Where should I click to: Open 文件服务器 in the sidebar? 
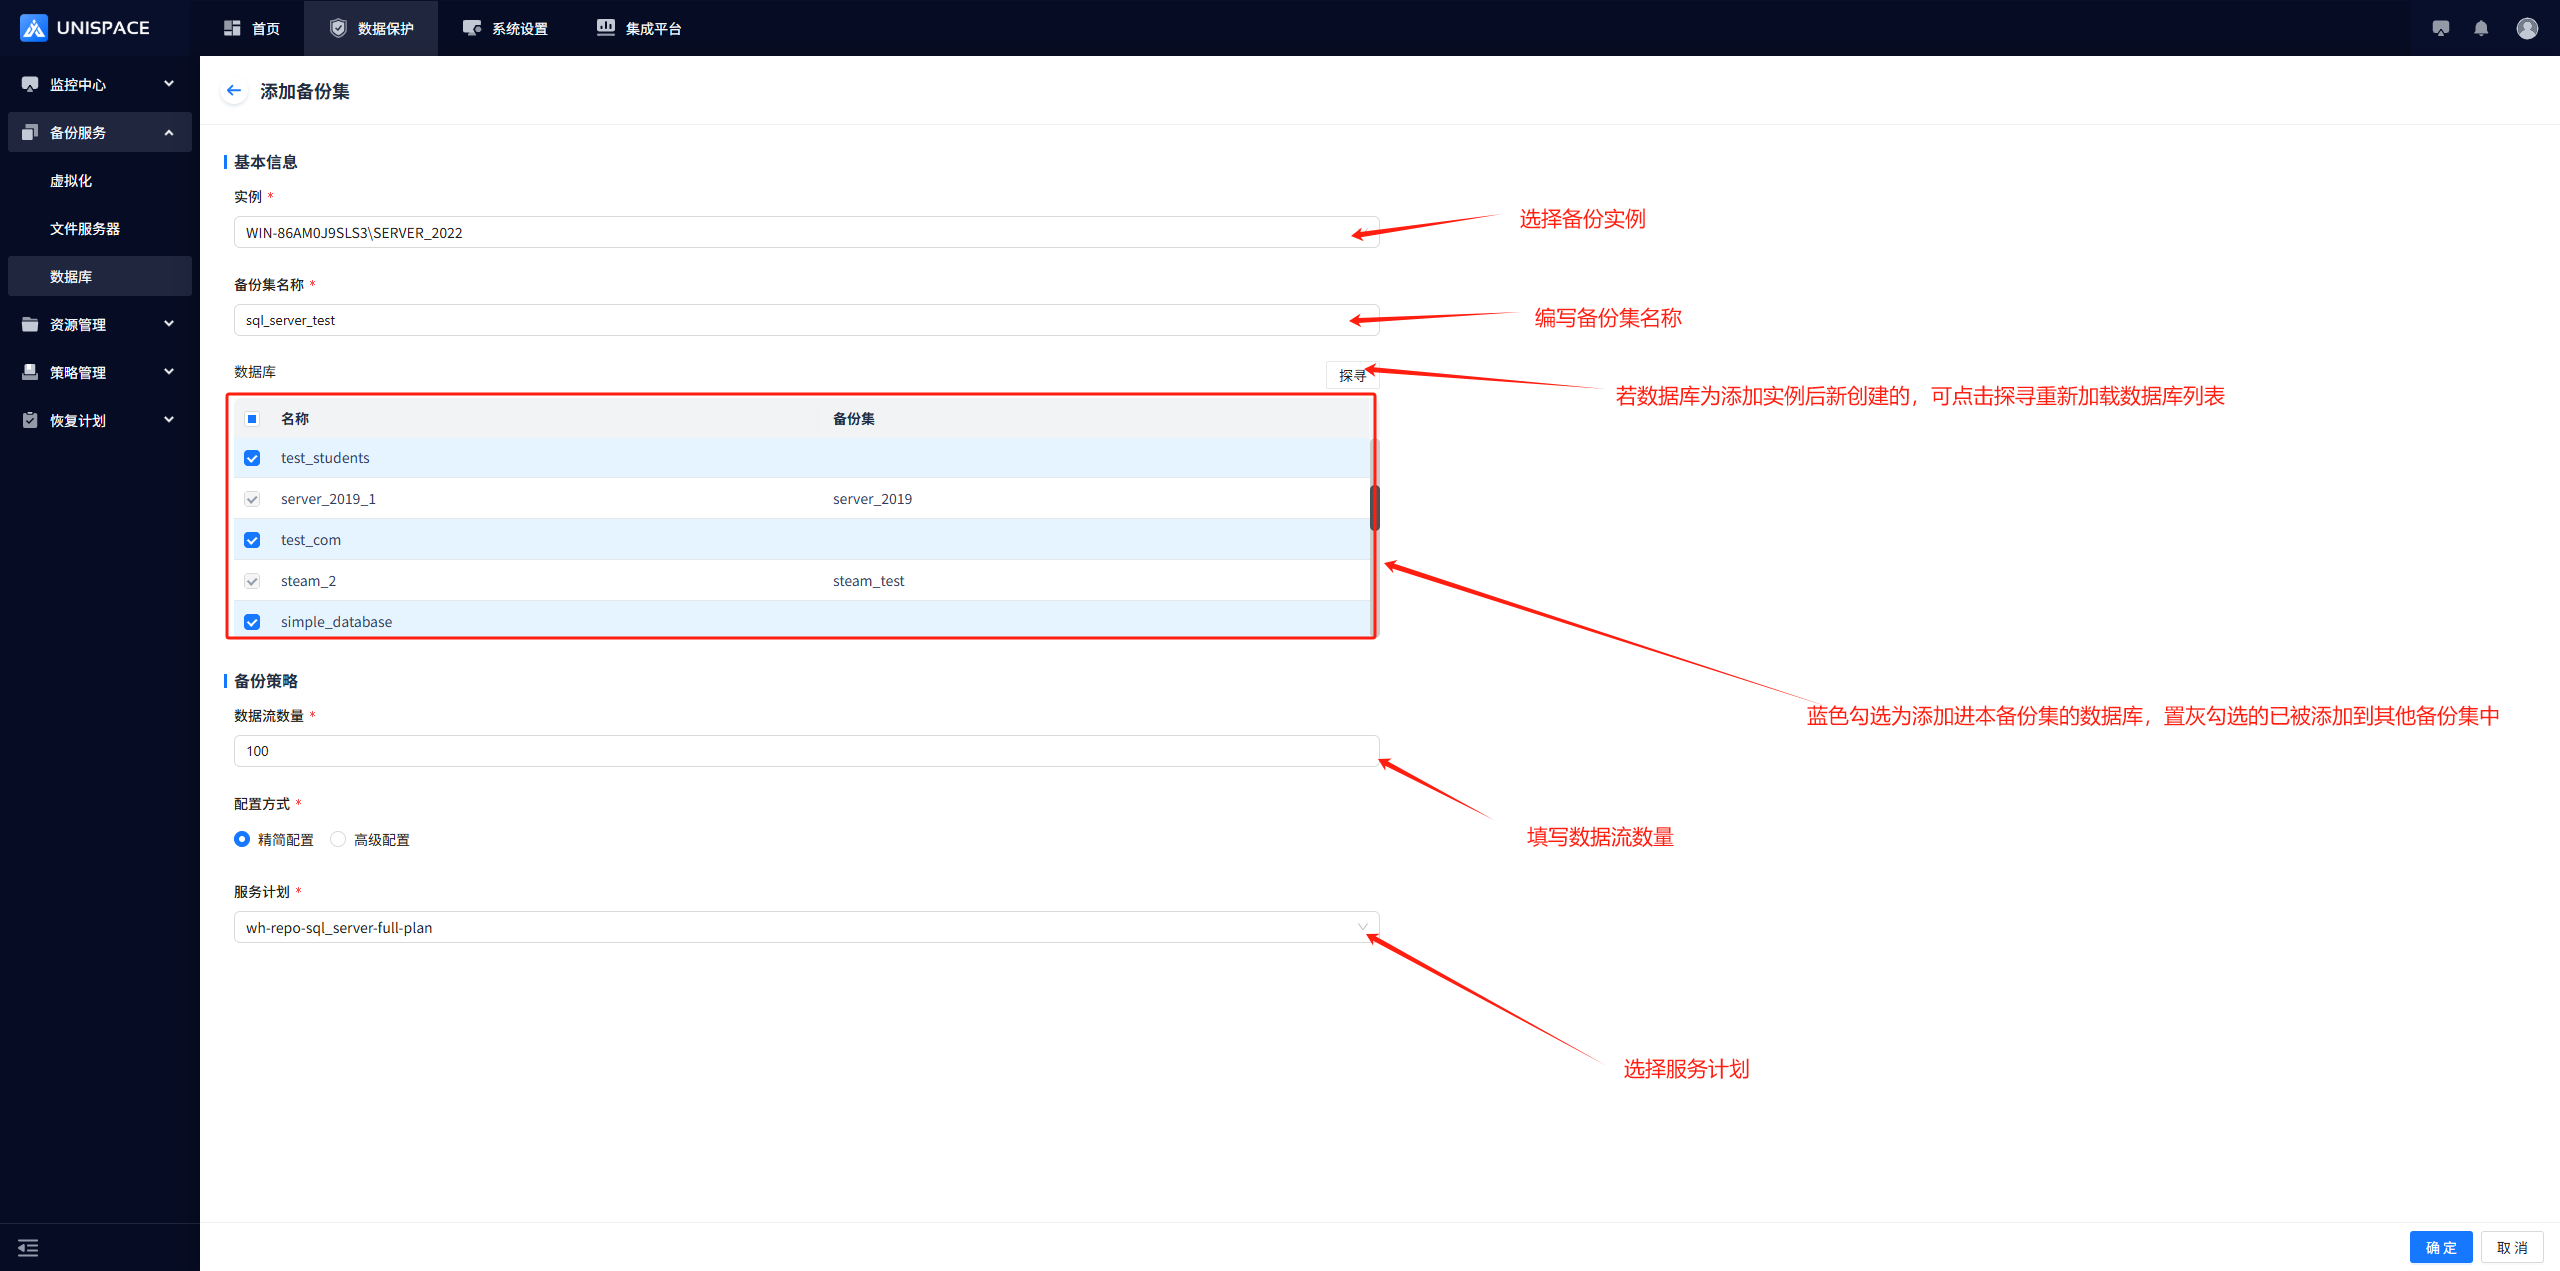85,228
